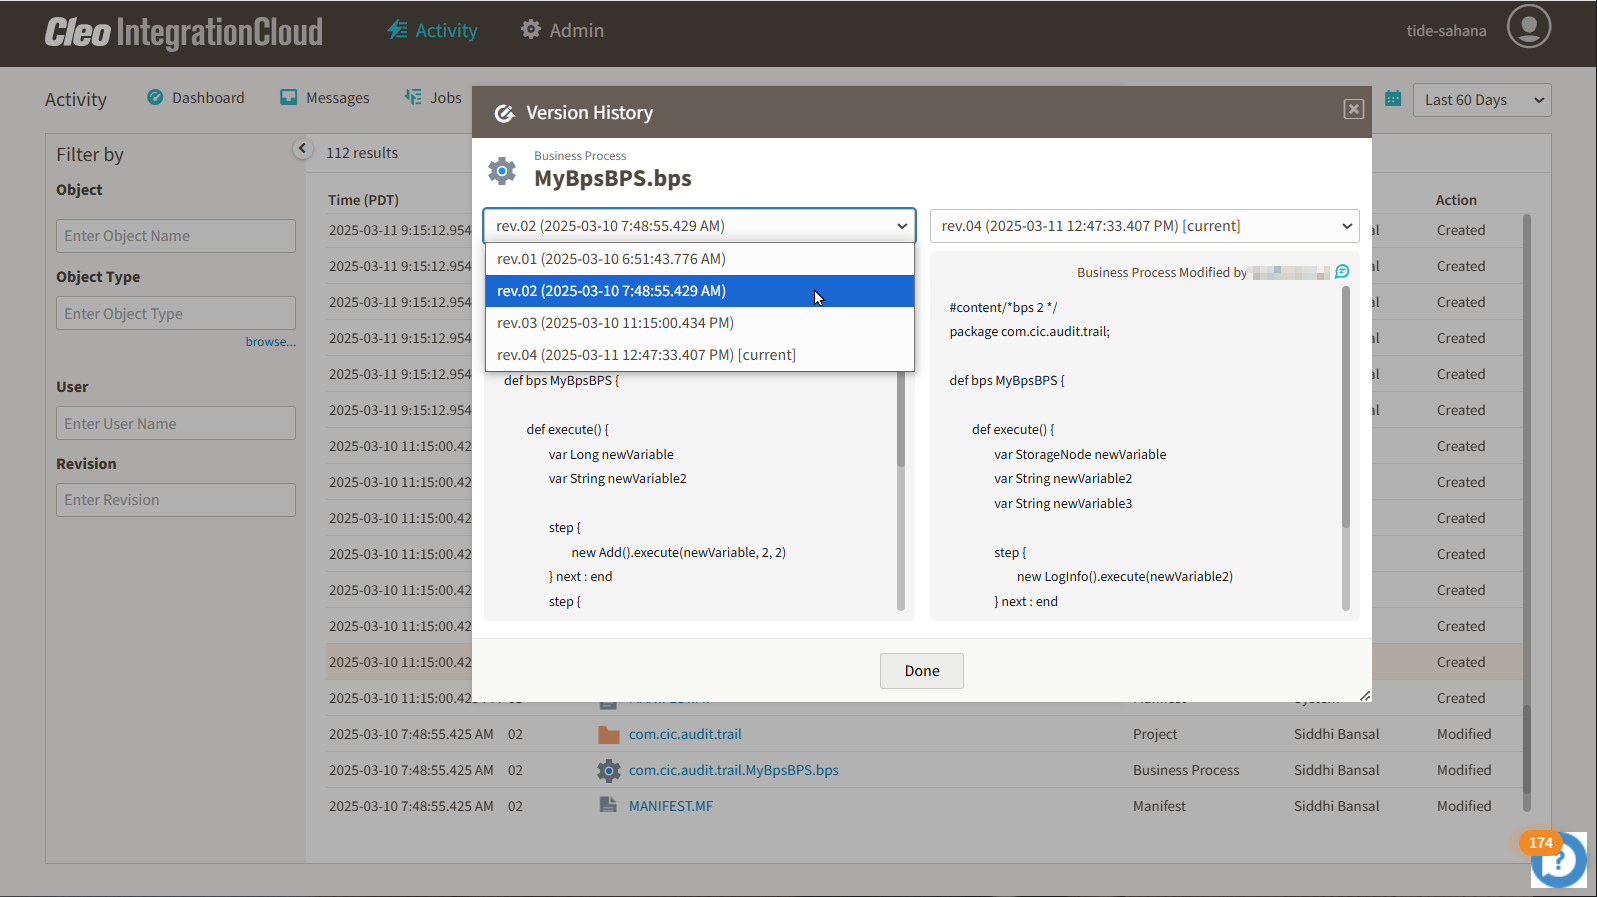Click 'new Add().execute(newVariable, 2, 2)' line
Screen dimensions: 1597x897
[678, 552]
